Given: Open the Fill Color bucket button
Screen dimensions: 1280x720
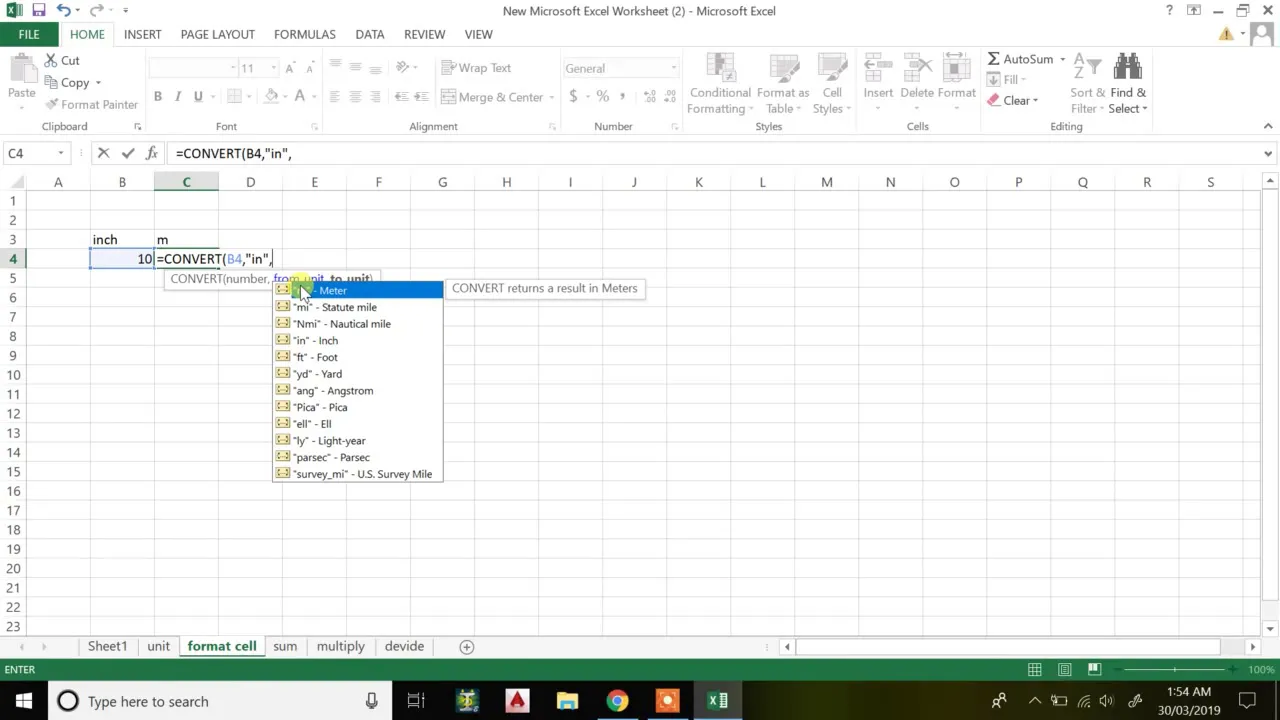Looking at the screenshot, I should click(271, 97).
